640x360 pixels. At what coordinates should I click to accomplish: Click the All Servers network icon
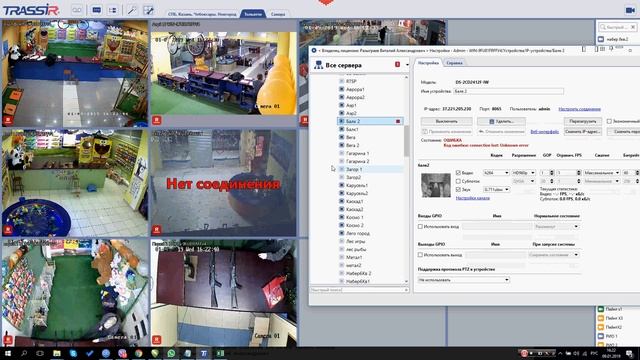[318, 65]
